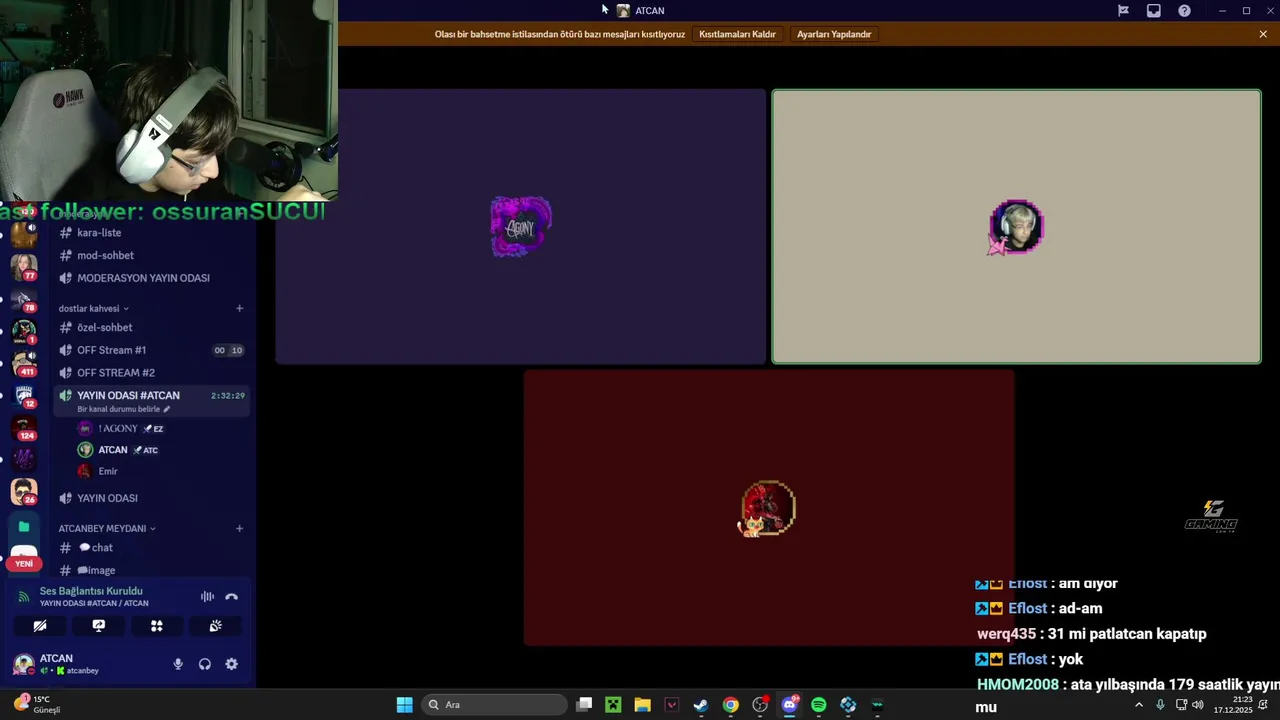Collapse ATCANBEY MEYDANI category
1280x720 pixels.
point(106,528)
